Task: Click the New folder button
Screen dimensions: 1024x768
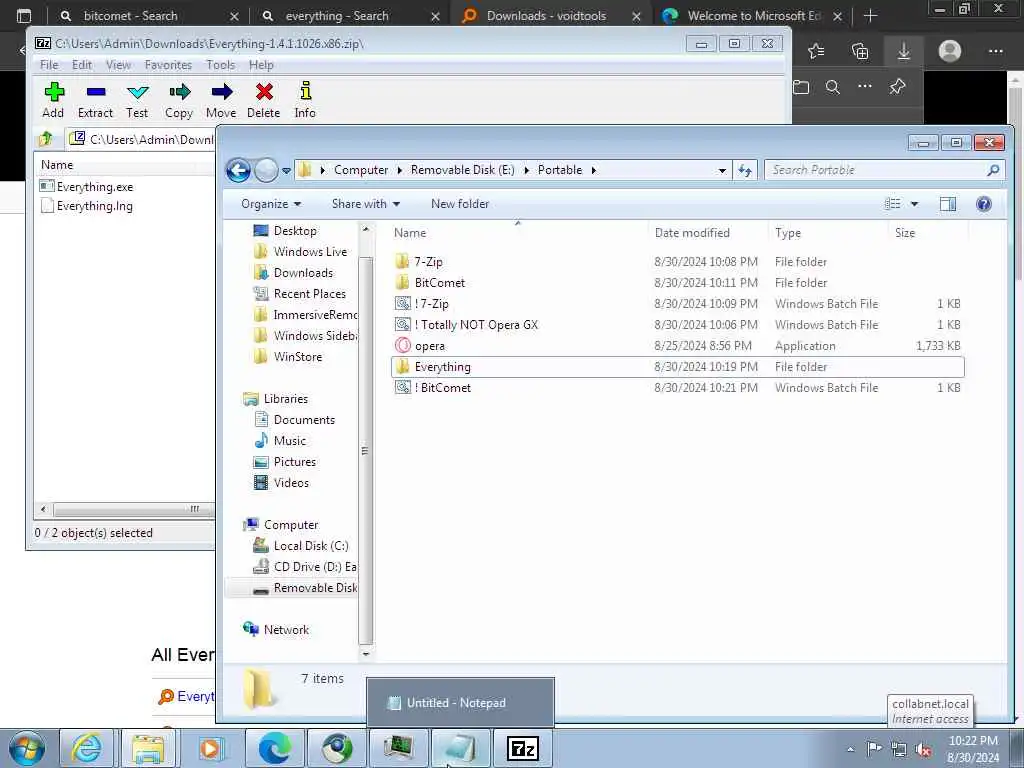Action: (x=460, y=204)
